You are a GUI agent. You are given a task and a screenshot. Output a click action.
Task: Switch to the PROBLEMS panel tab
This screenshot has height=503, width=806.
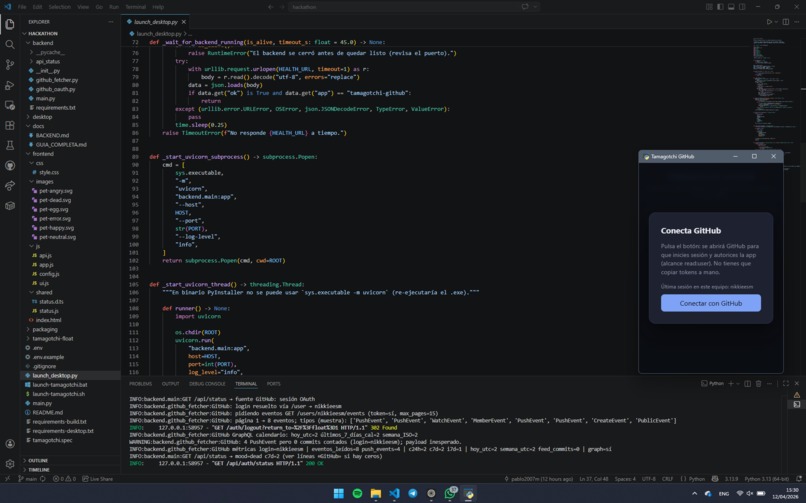point(140,384)
